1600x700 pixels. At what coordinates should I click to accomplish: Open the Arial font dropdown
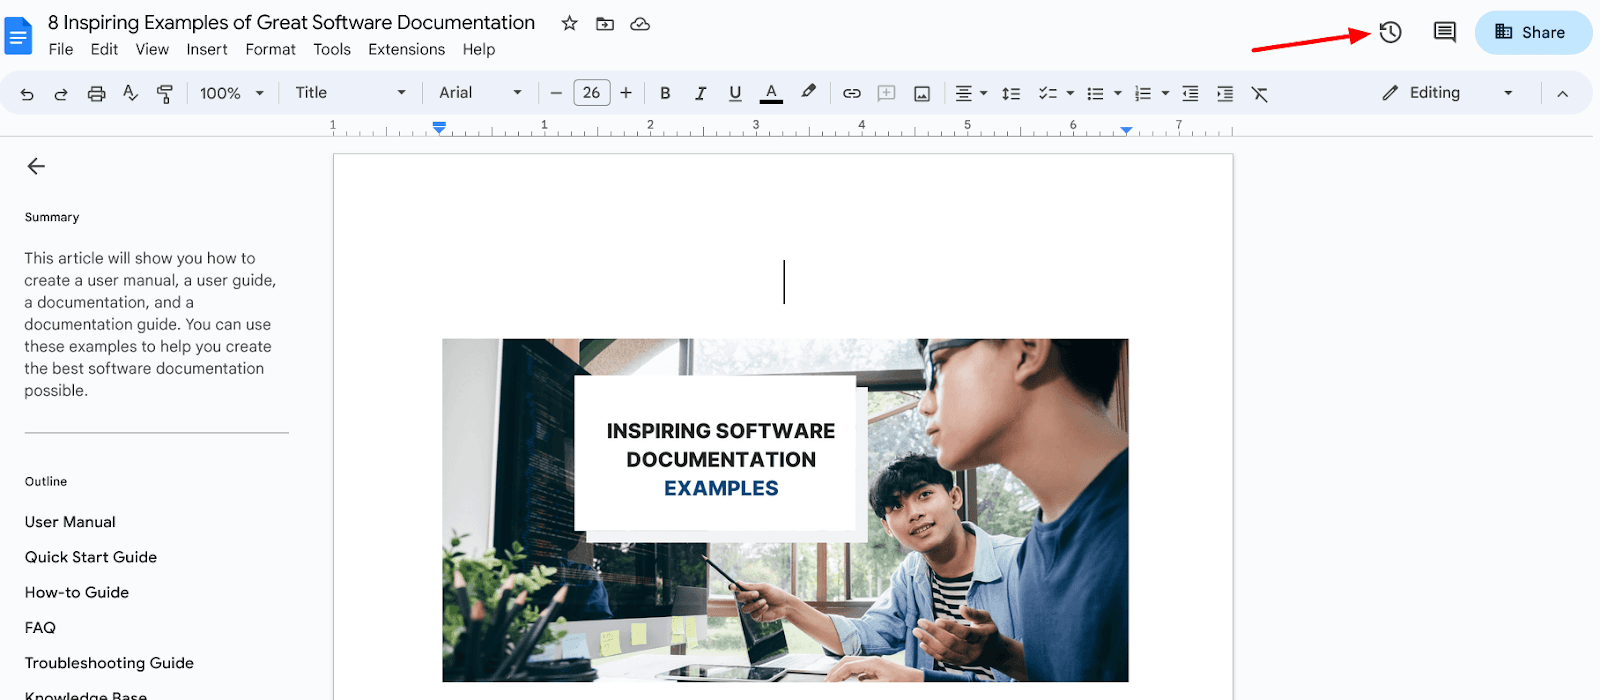(x=480, y=93)
